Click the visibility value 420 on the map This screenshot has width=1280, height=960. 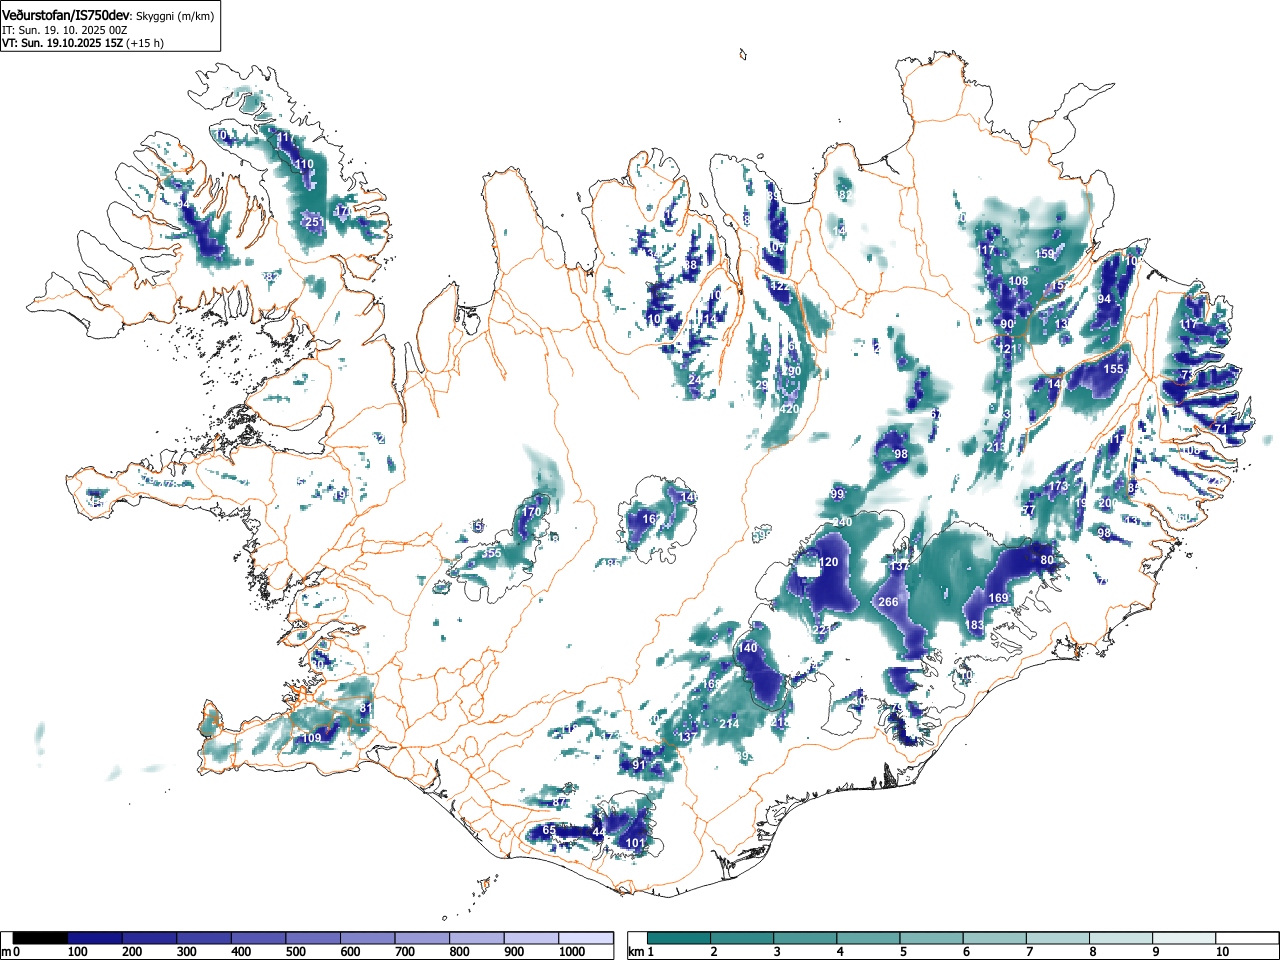click(x=789, y=409)
